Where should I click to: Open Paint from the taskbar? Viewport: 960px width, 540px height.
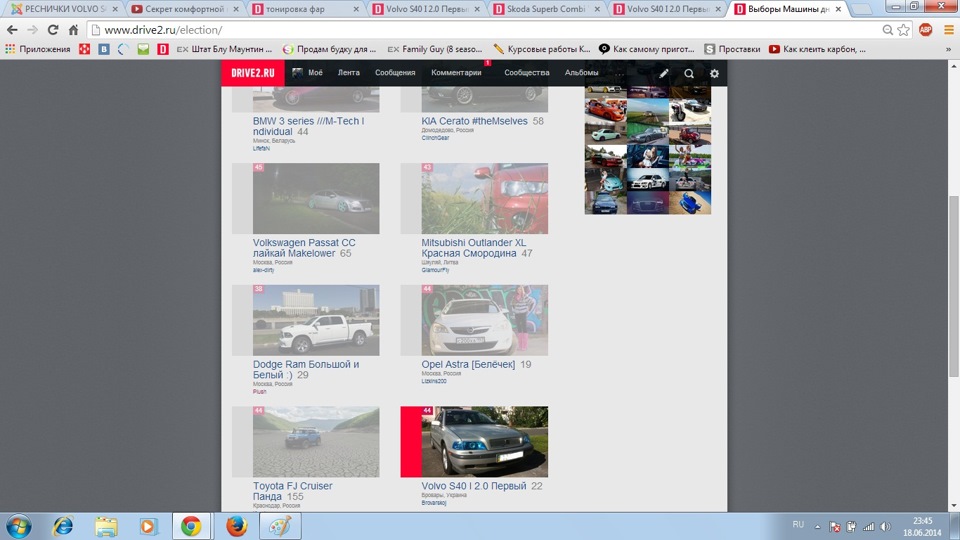pos(280,526)
